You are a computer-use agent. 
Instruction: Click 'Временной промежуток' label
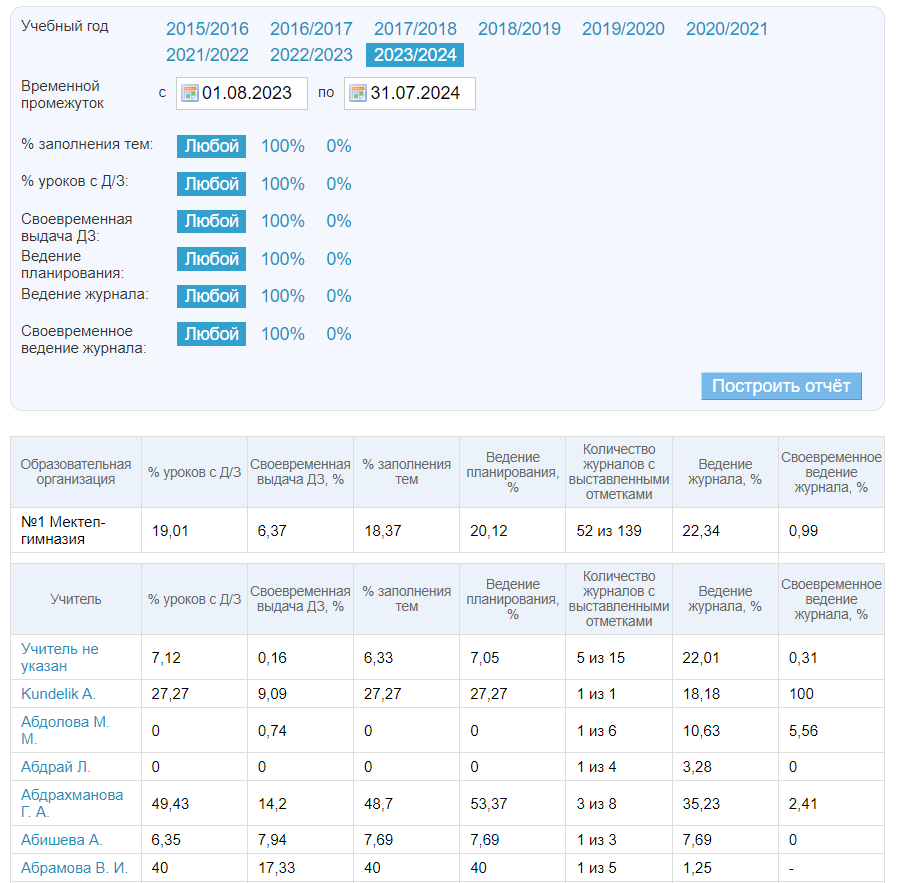[x=62, y=95]
